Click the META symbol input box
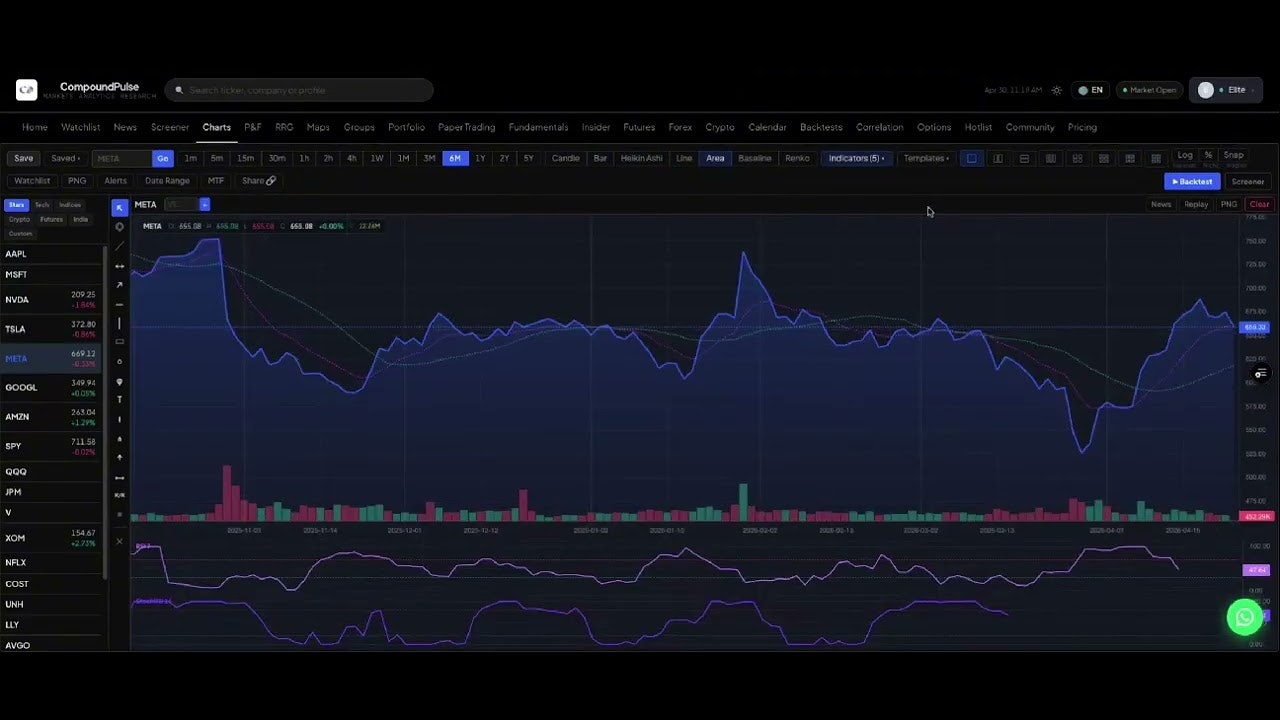 122,158
